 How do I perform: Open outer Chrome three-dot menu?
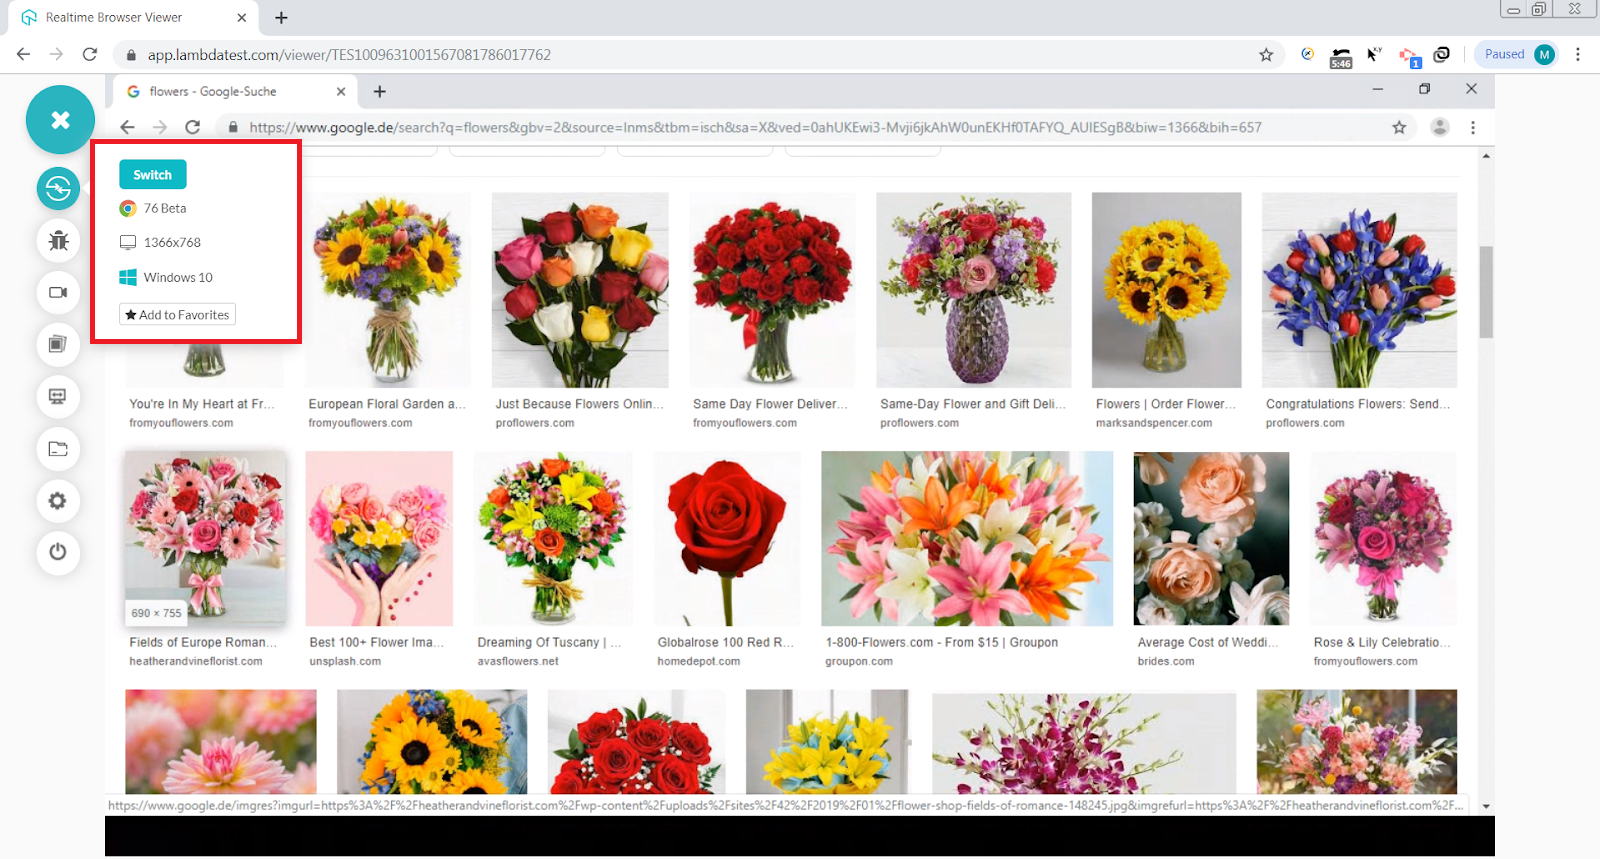(x=1578, y=55)
